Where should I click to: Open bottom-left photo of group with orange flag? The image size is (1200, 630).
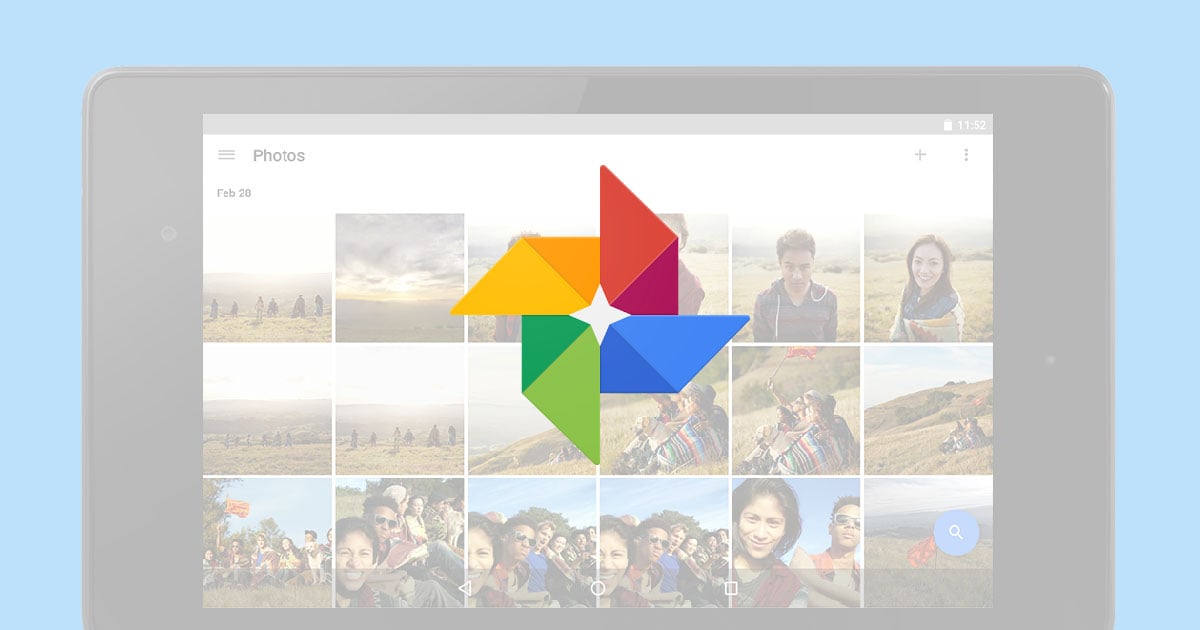[x=267, y=542]
